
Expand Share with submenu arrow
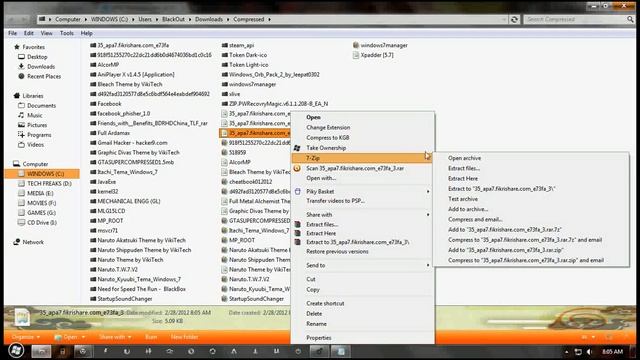pyautogui.click(x=428, y=214)
